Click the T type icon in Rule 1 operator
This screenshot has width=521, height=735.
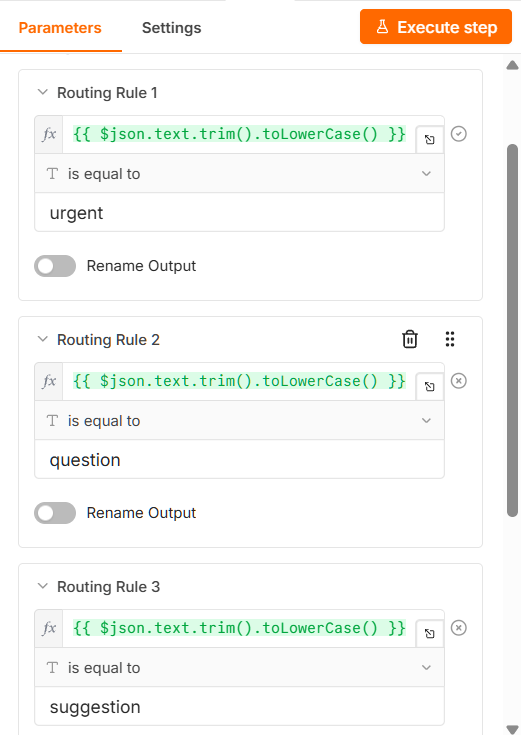coord(53,173)
